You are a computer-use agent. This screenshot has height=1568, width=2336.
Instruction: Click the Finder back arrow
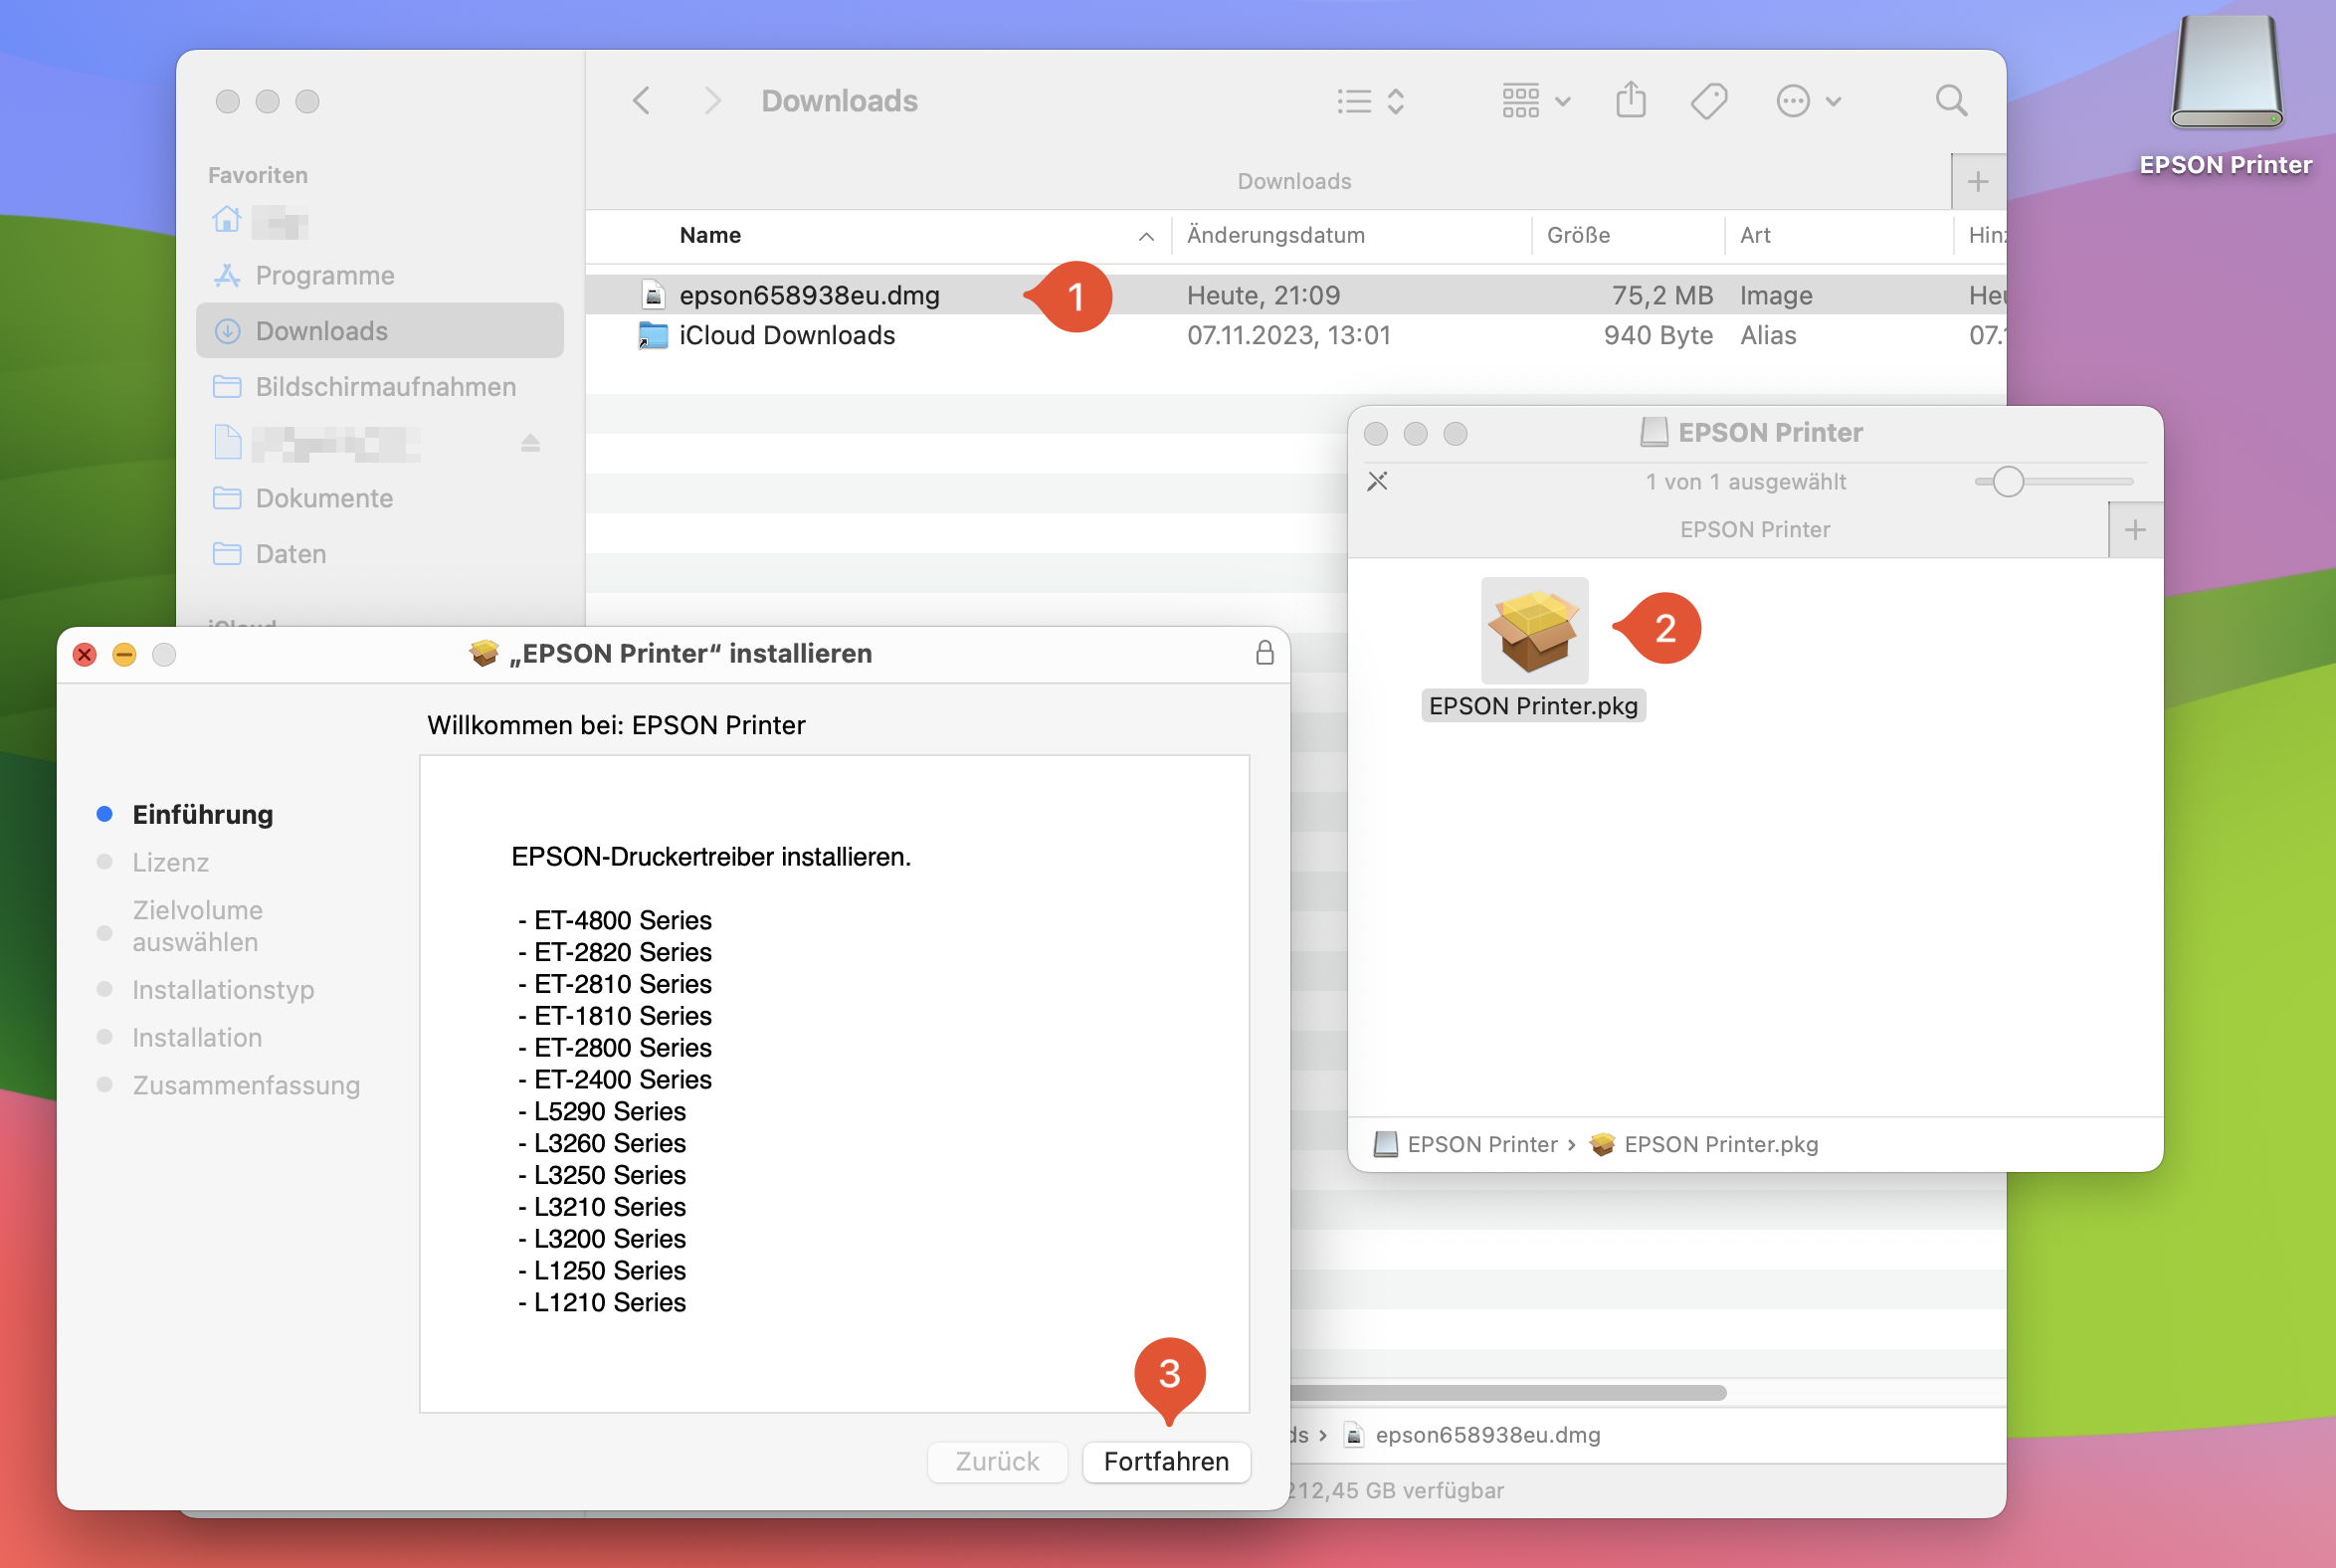click(x=642, y=101)
